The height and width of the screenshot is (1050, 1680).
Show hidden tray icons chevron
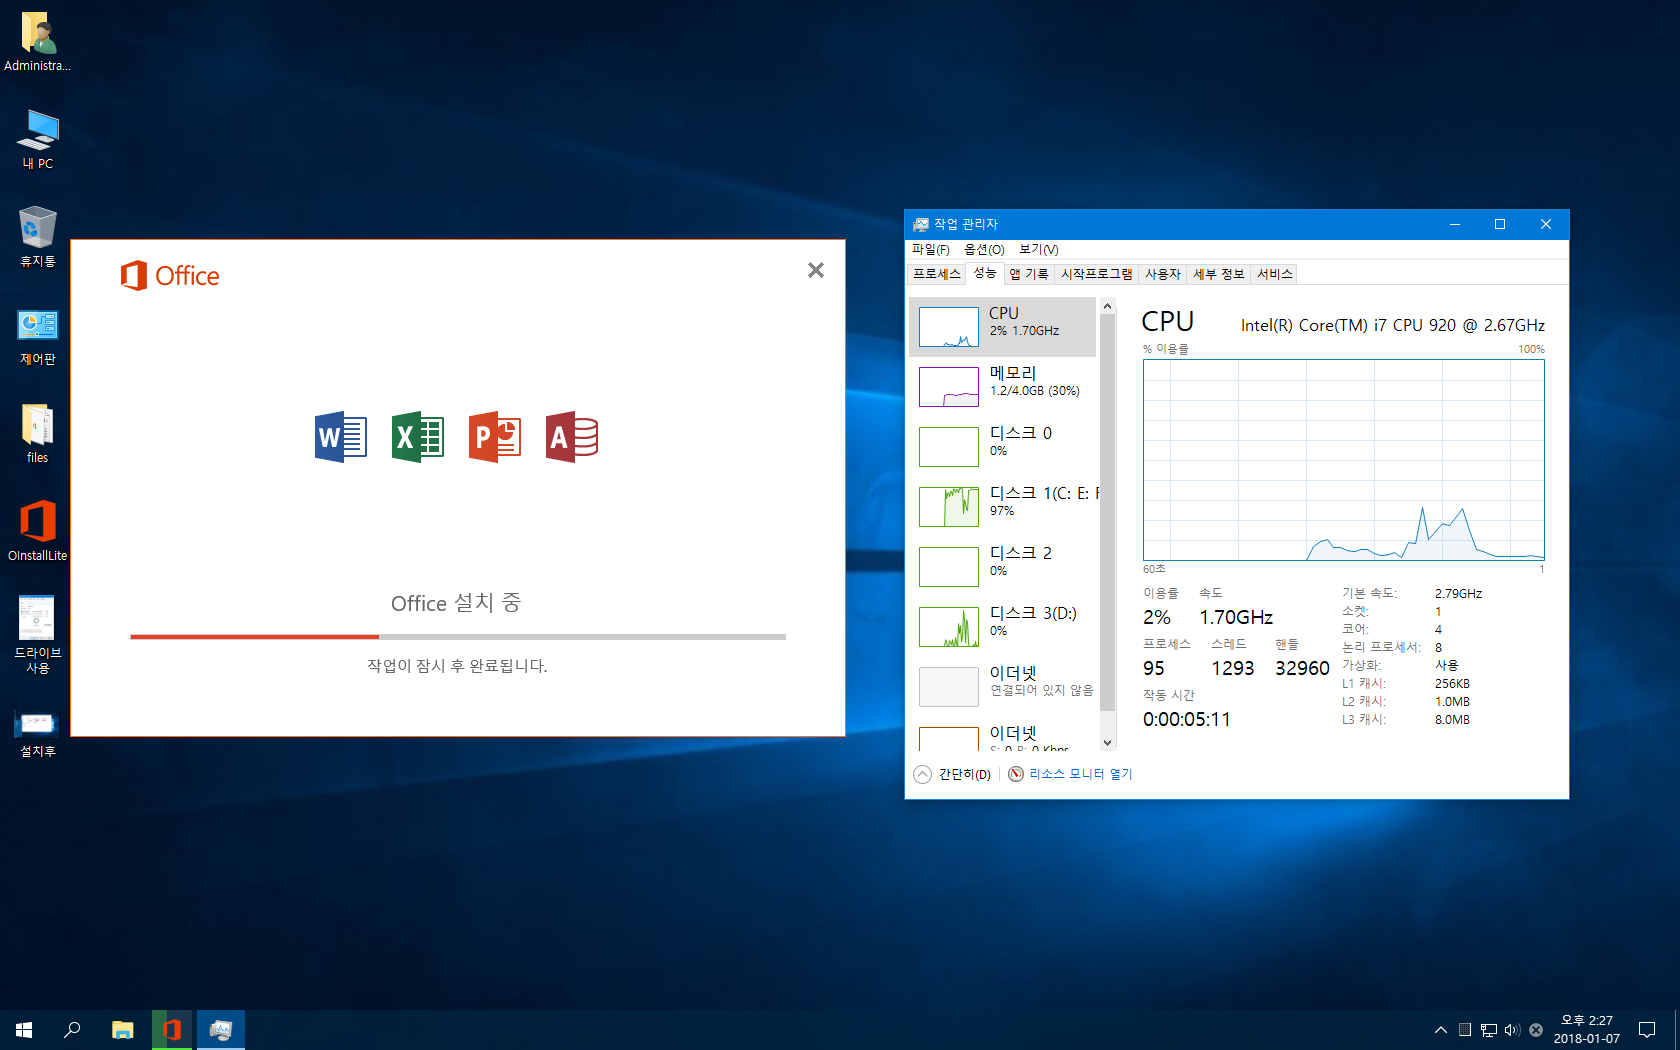click(1440, 1030)
